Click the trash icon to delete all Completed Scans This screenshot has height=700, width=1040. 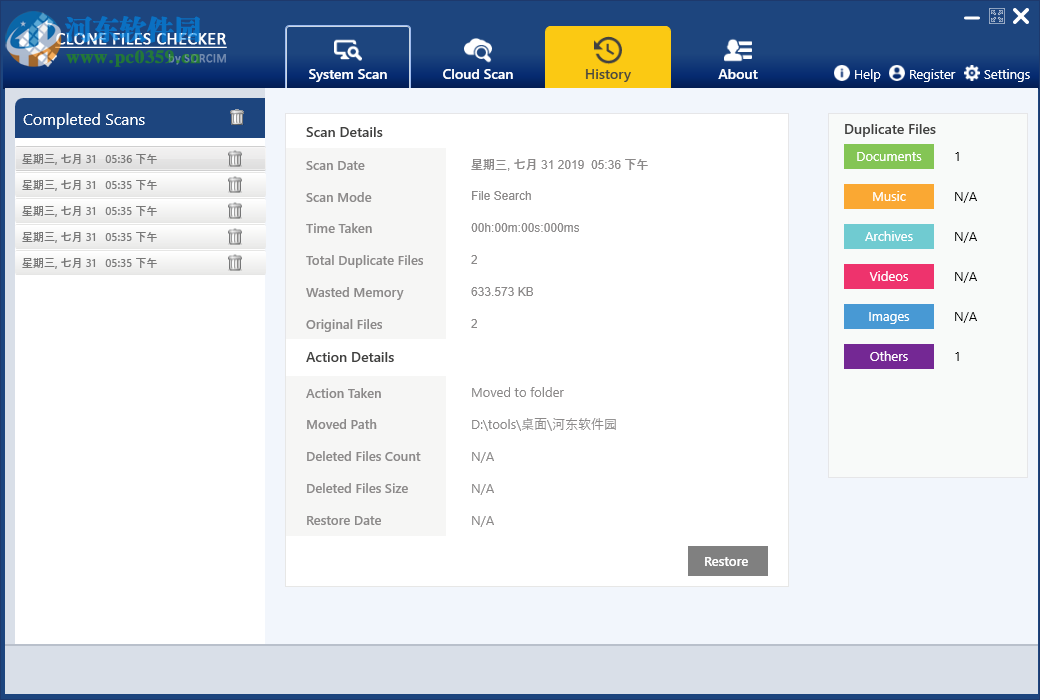[236, 117]
